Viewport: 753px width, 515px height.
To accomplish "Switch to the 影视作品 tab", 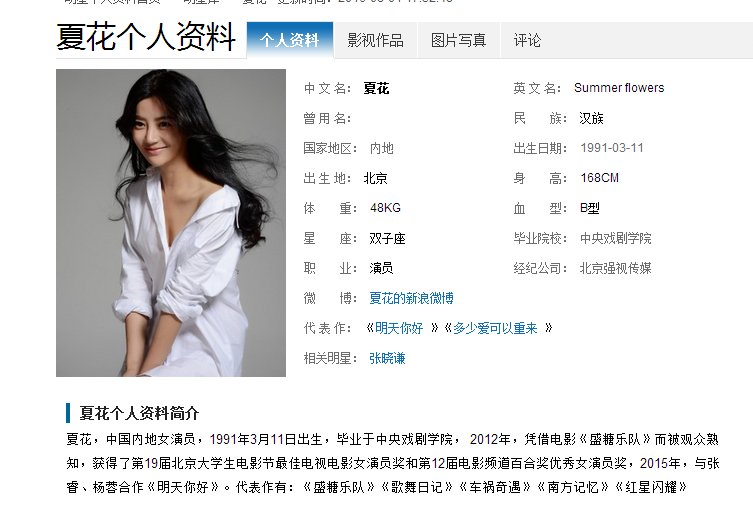I will coord(376,40).
